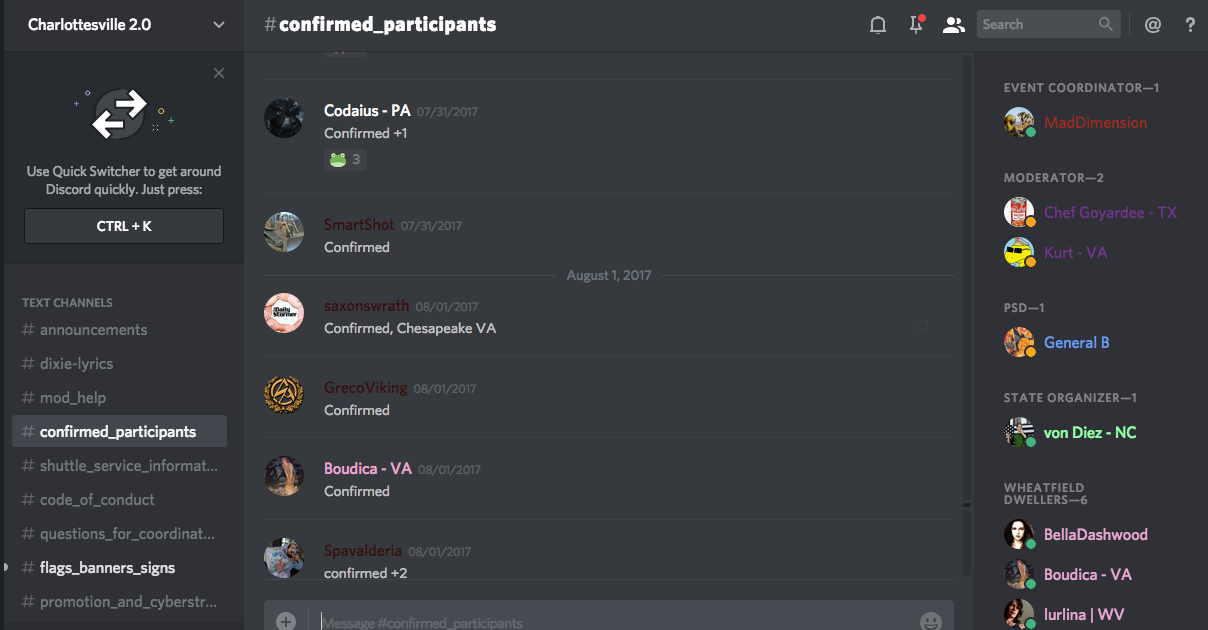Open MadDimension member profile

coord(1095,123)
